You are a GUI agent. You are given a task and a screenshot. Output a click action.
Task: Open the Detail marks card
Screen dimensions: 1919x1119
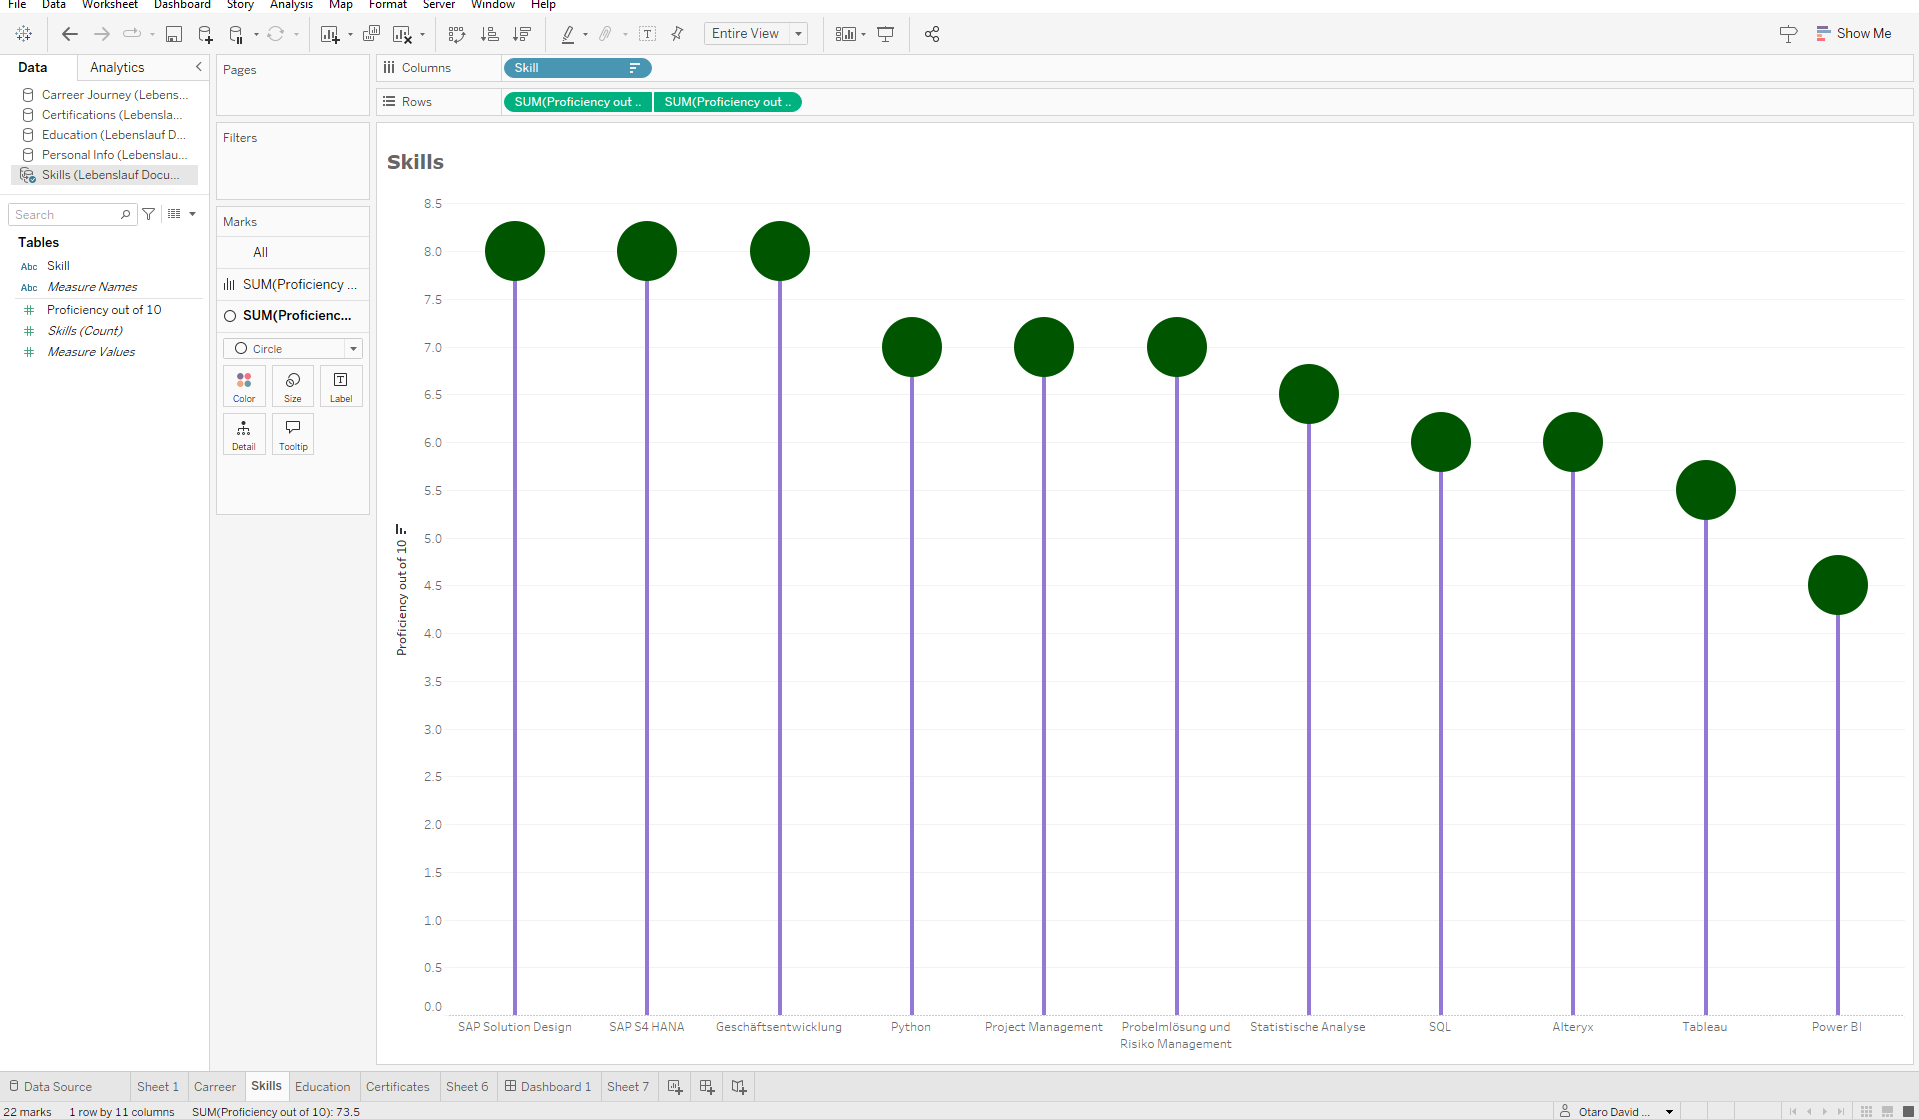tap(244, 434)
